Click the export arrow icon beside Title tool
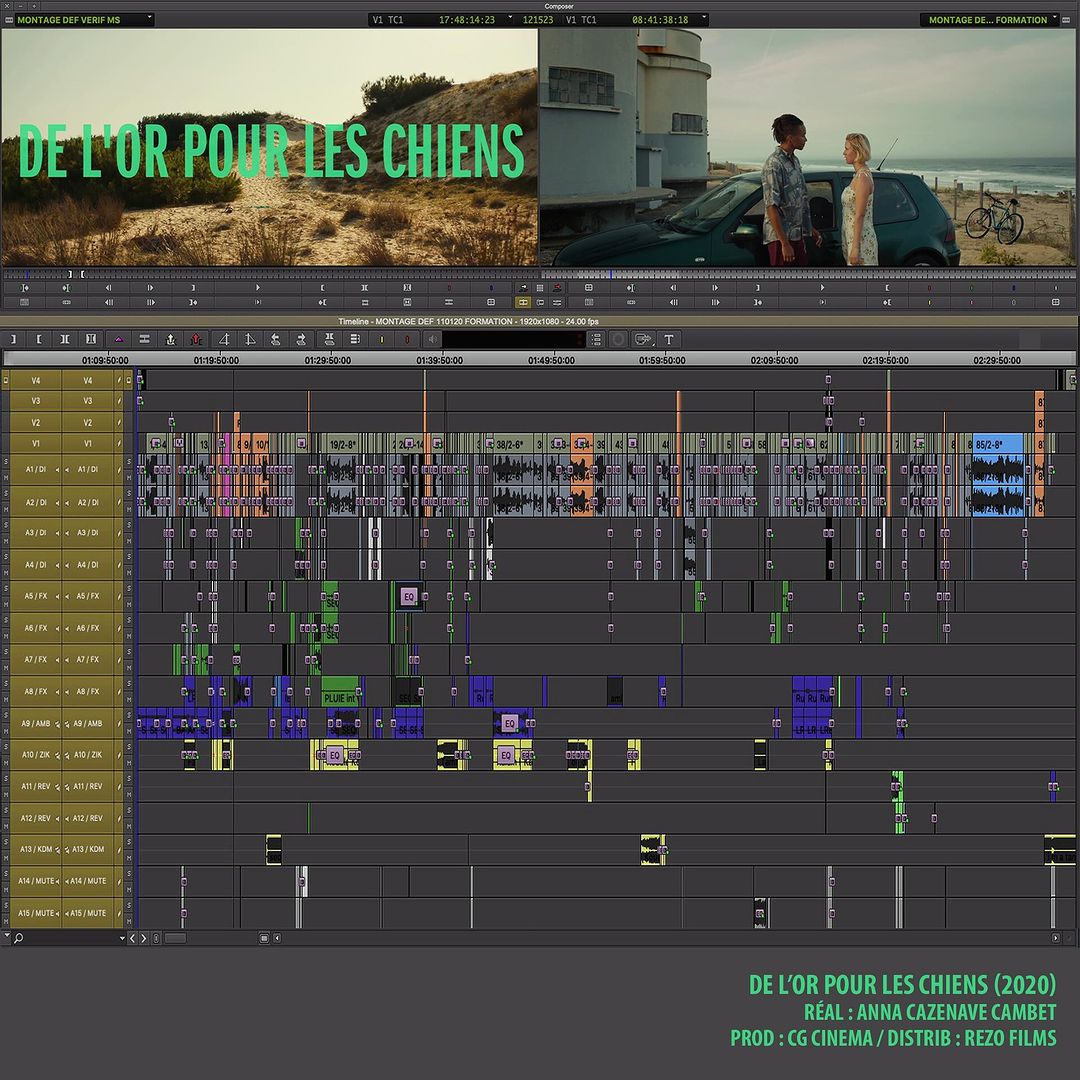The height and width of the screenshot is (1080, 1080). coord(643,339)
